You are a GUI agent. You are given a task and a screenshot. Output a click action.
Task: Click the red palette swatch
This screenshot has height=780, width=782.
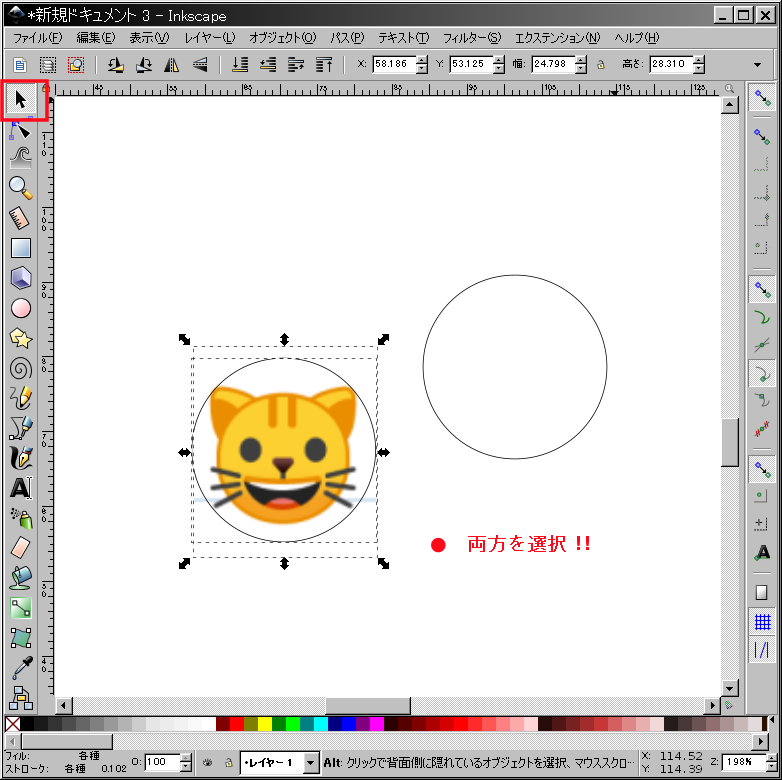coord(237,724)
